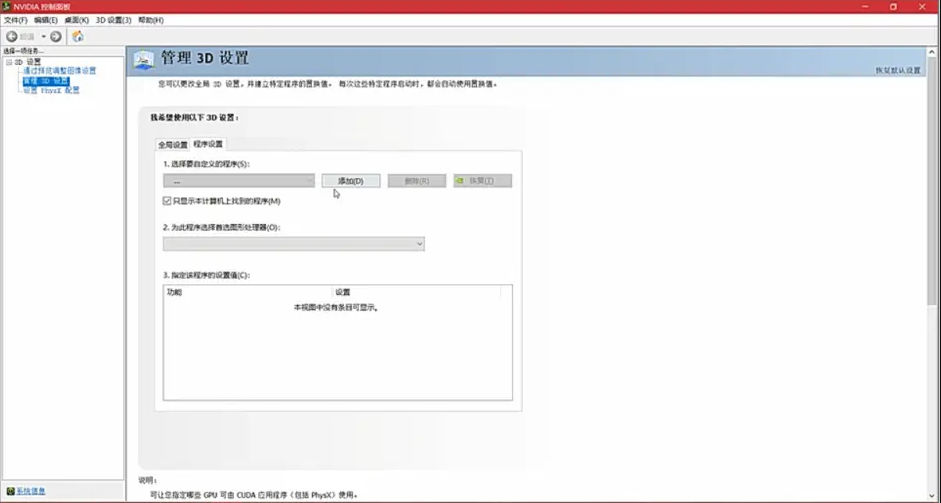The width and height of the screenshot is (941, 503).
Task: Open the 文件(F) menu
Action: point(16,20)
